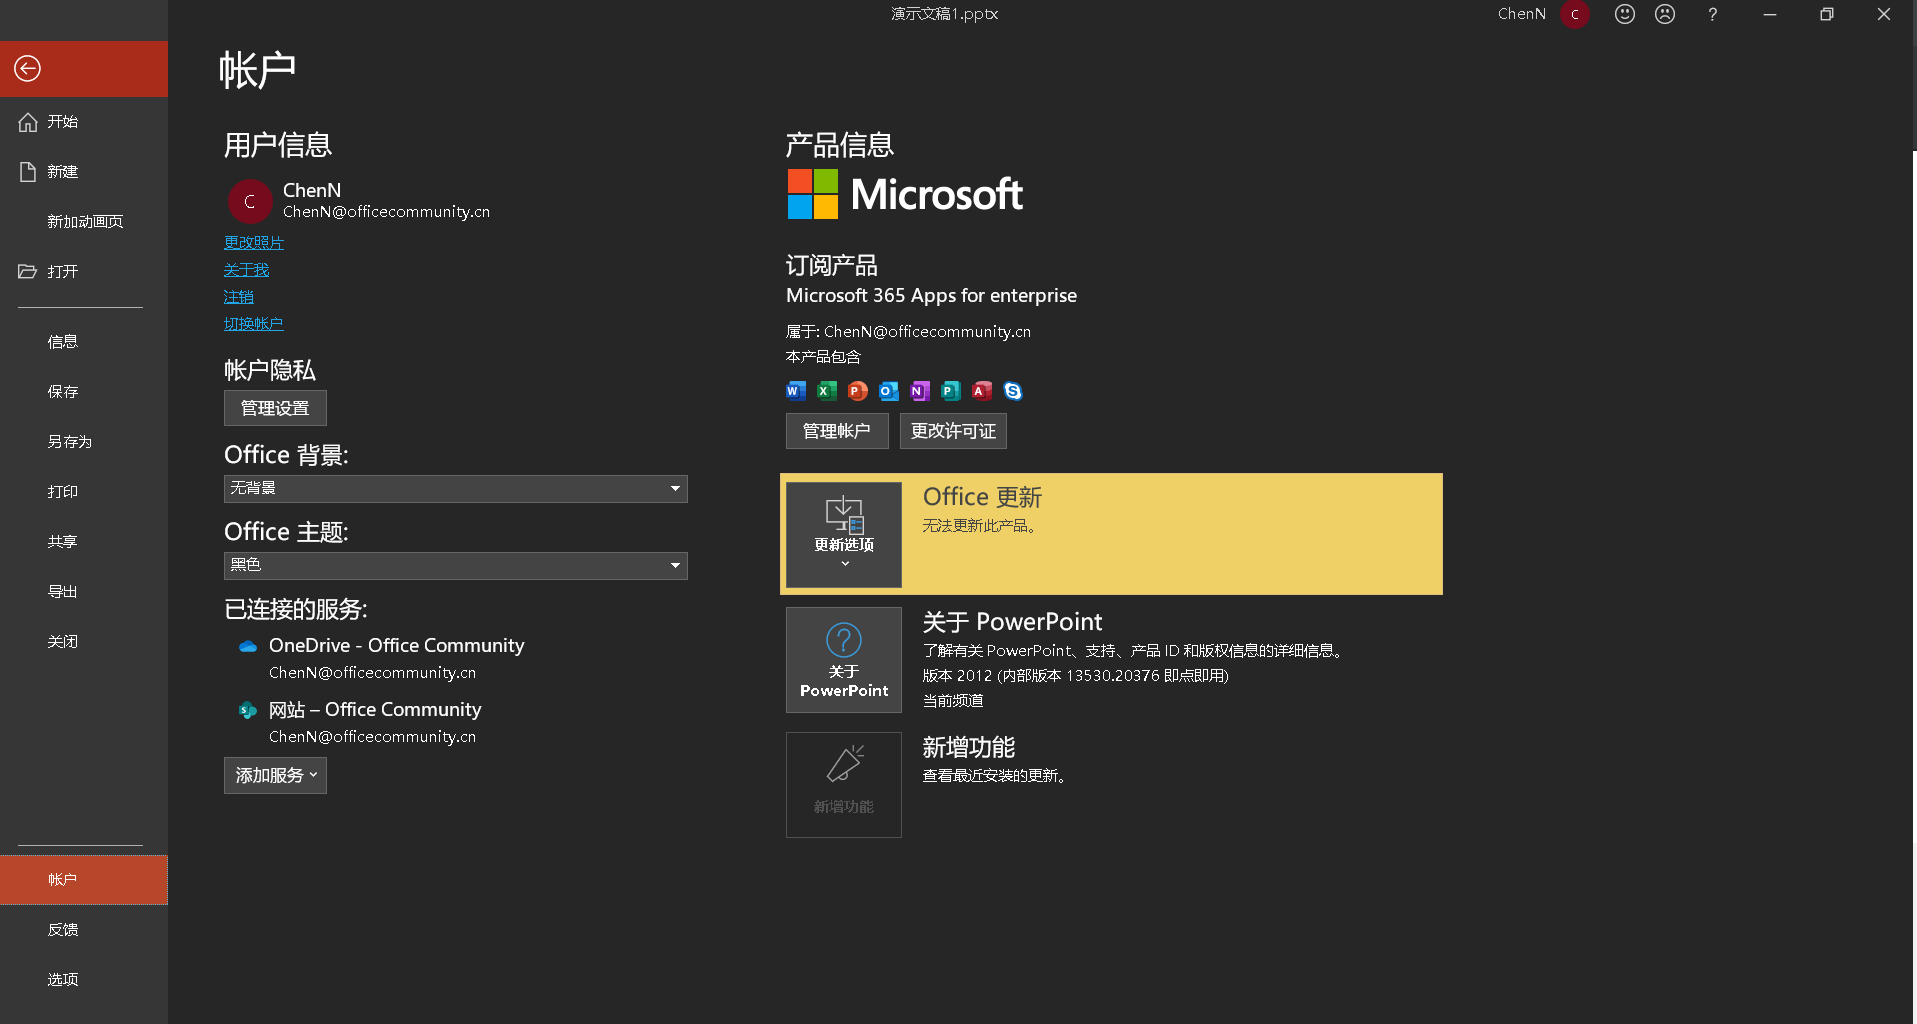Image resolution: width=1917 pixels, height=1024 pixels.
Task: Open 选项 from the sidebar
Action: pyautogui.click(x=84, y=980)
